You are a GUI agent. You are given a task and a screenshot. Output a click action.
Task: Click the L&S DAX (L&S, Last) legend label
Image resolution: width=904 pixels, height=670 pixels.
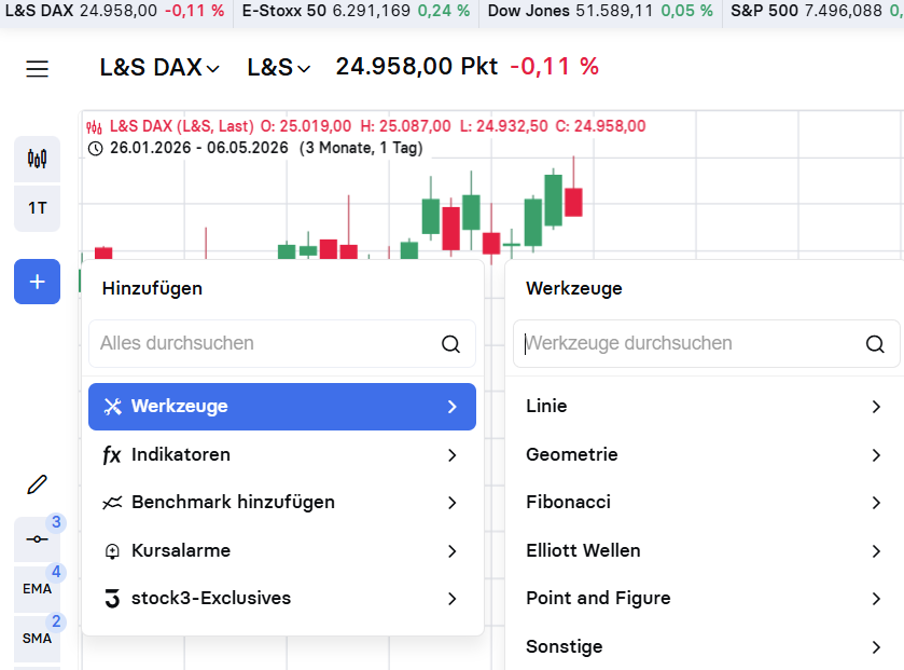click(x=182, y=126)
